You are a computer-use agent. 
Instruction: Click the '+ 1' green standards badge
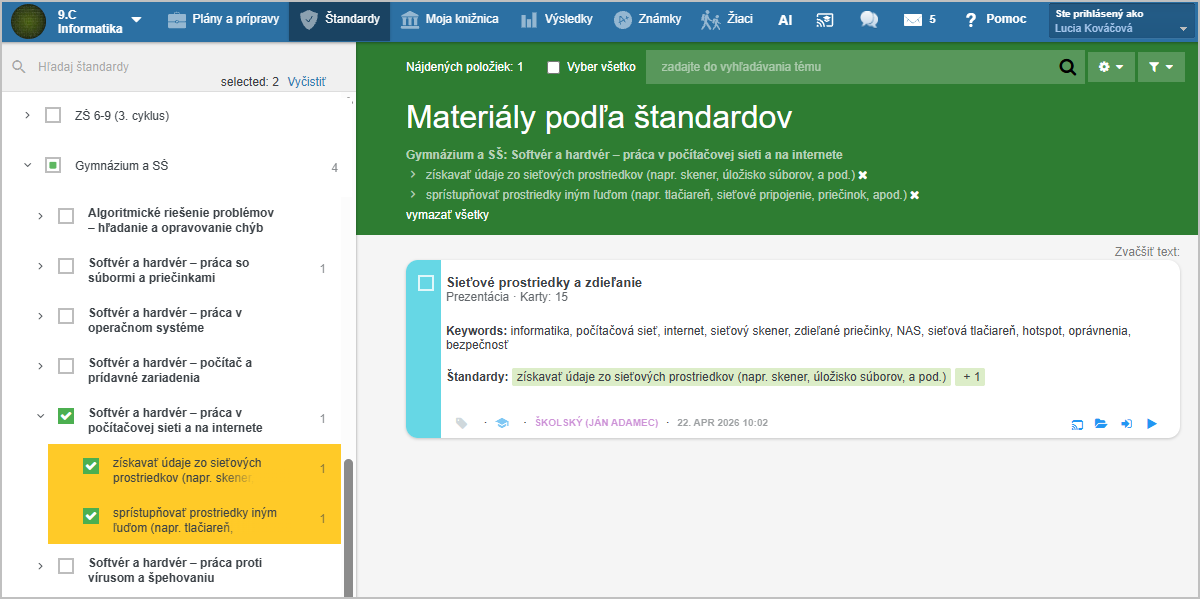pyautogui.click(x=969, y=377)
